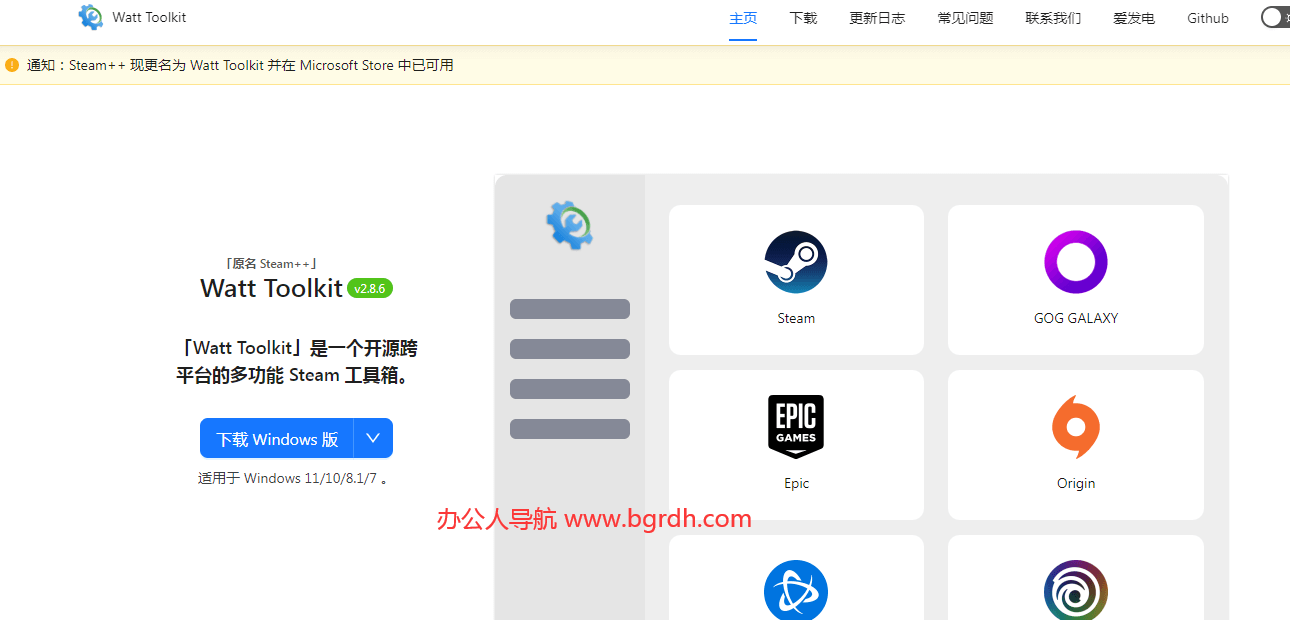Select the Epic Games icon
Image resolution: width=1290 pixels, height=620 pixels.
tap(796, 427)
